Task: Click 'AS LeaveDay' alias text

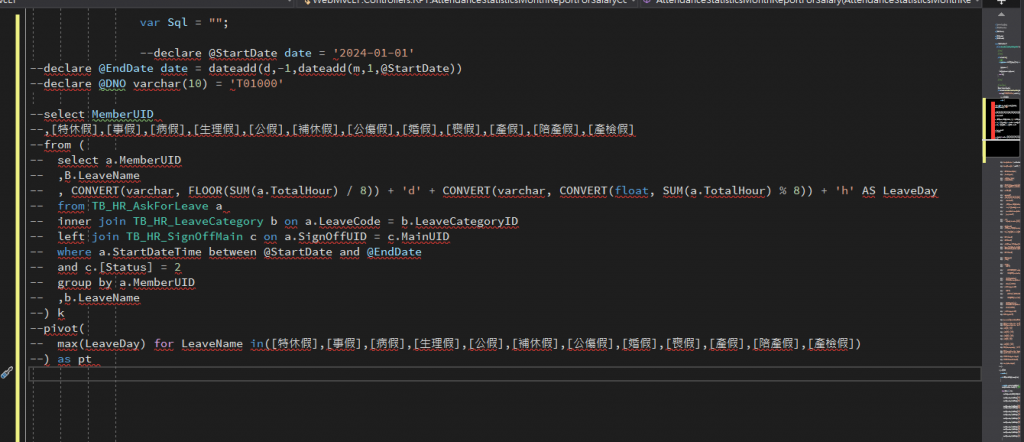Action: 900,191
